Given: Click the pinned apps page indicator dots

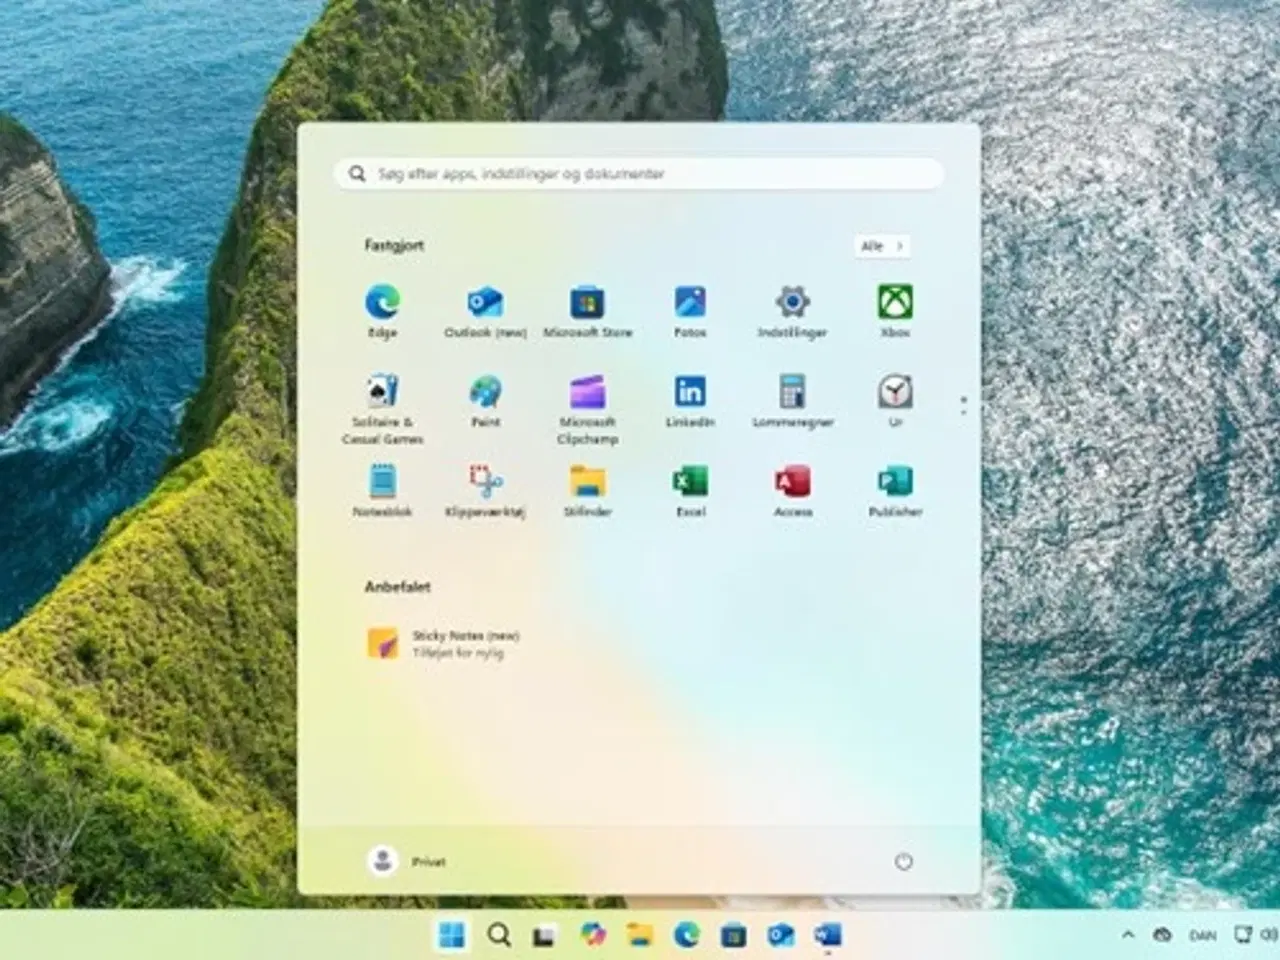Looking at the screenshot, I should click(963, 405).
